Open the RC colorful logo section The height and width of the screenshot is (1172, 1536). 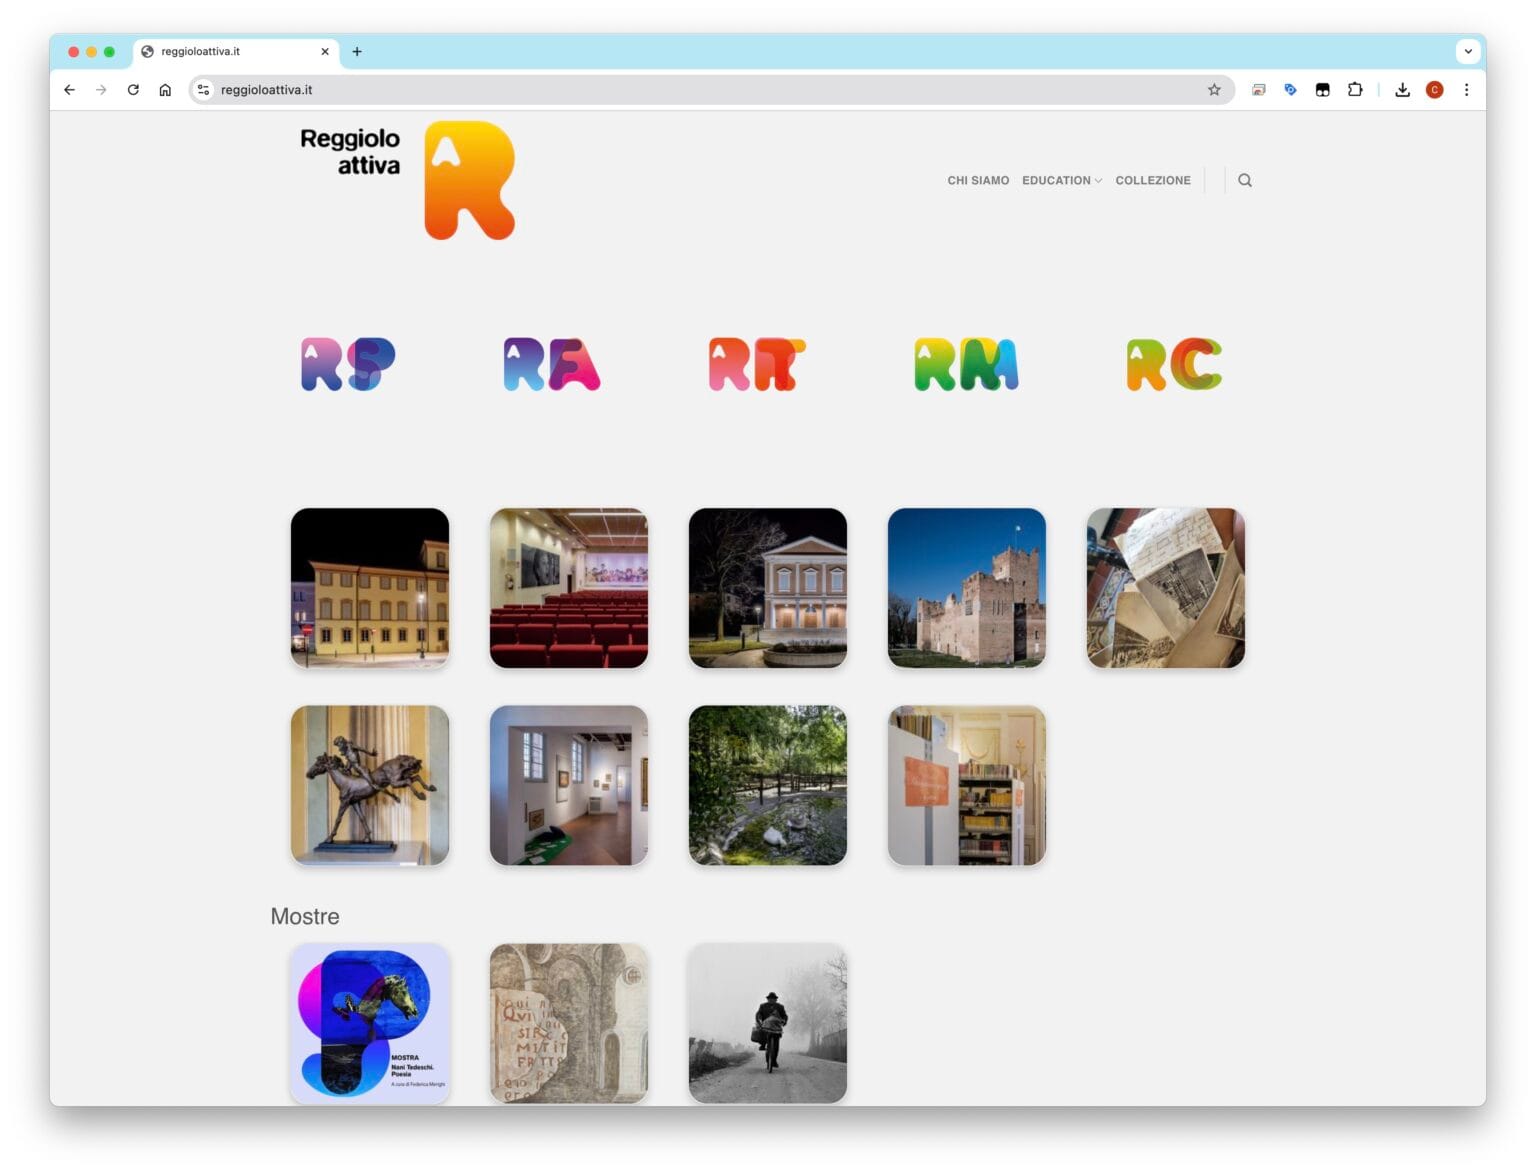[x=1173, y=364]
